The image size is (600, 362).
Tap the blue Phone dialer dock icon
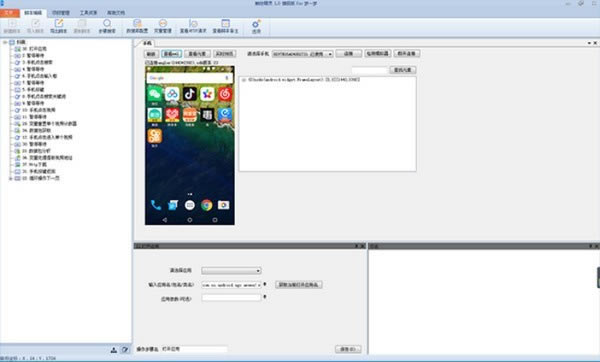(x=156, y=205)
